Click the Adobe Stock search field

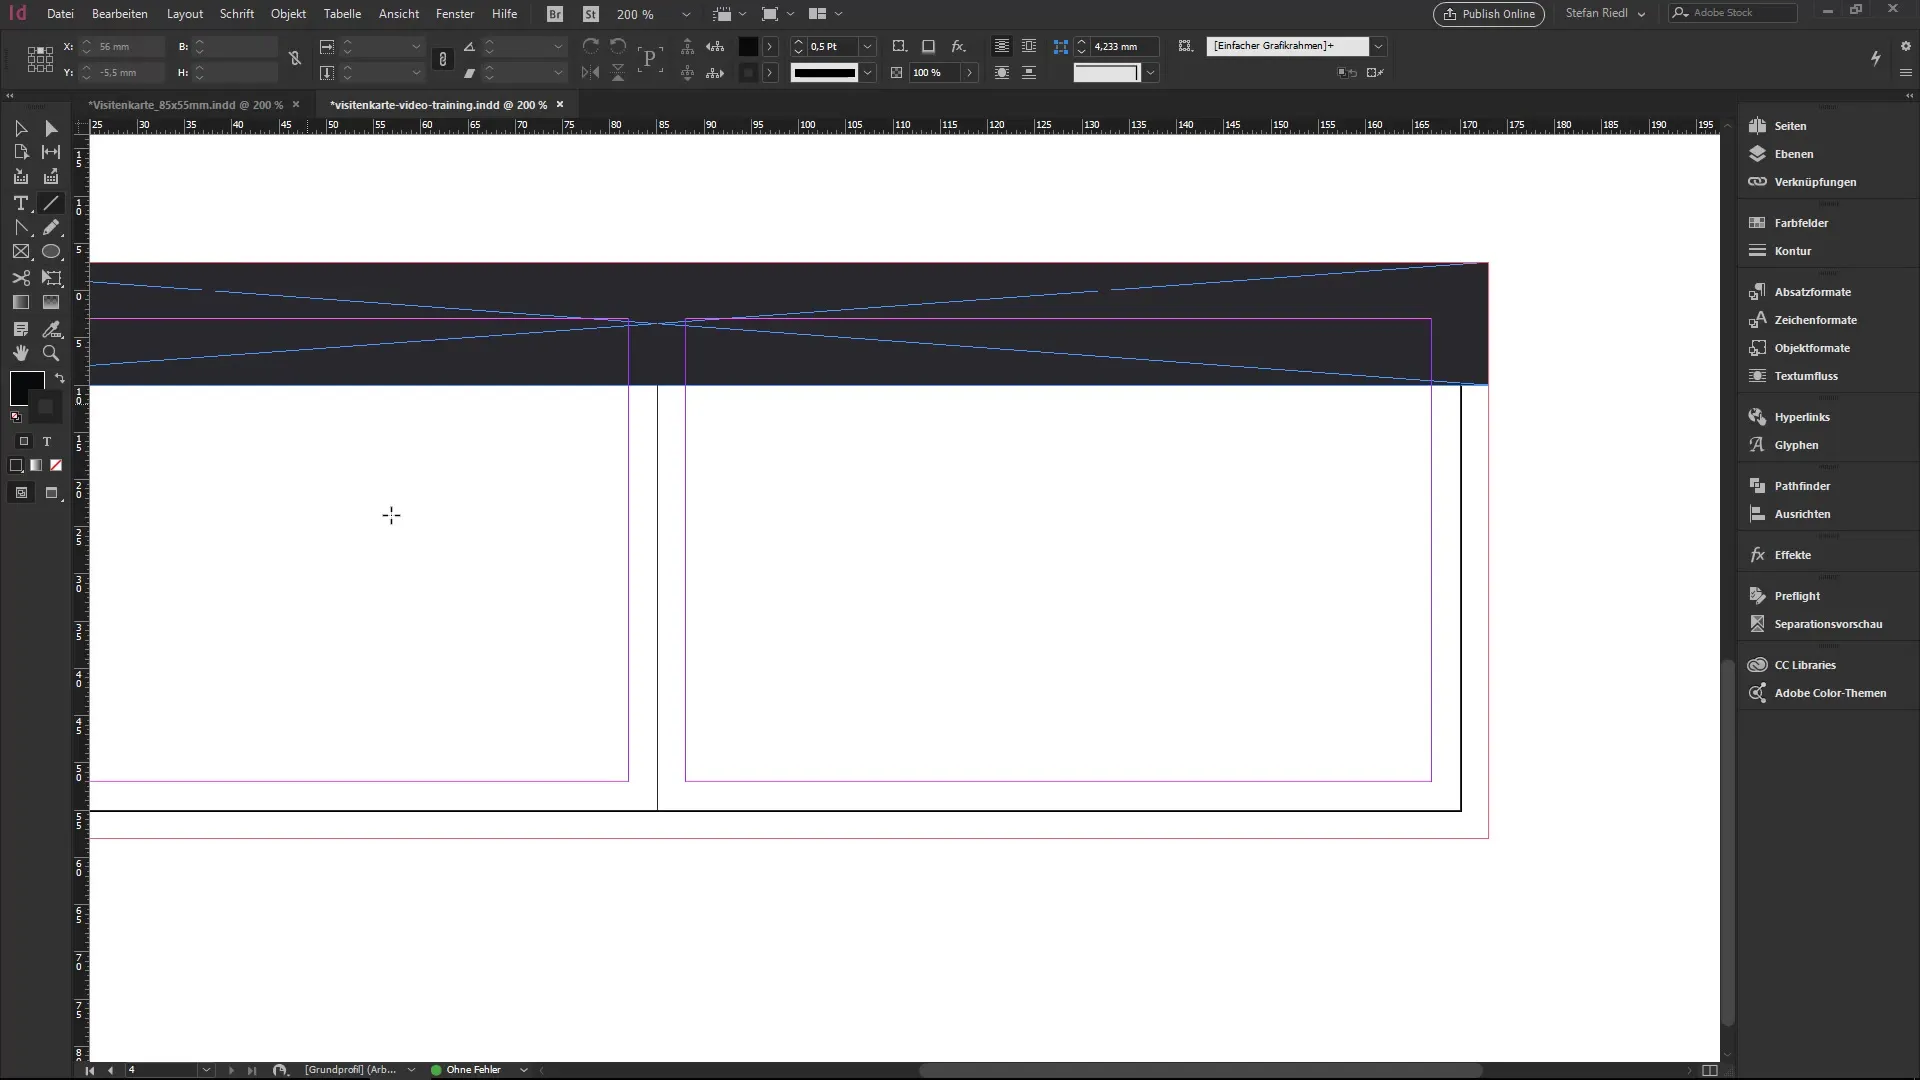point(1733,13)
